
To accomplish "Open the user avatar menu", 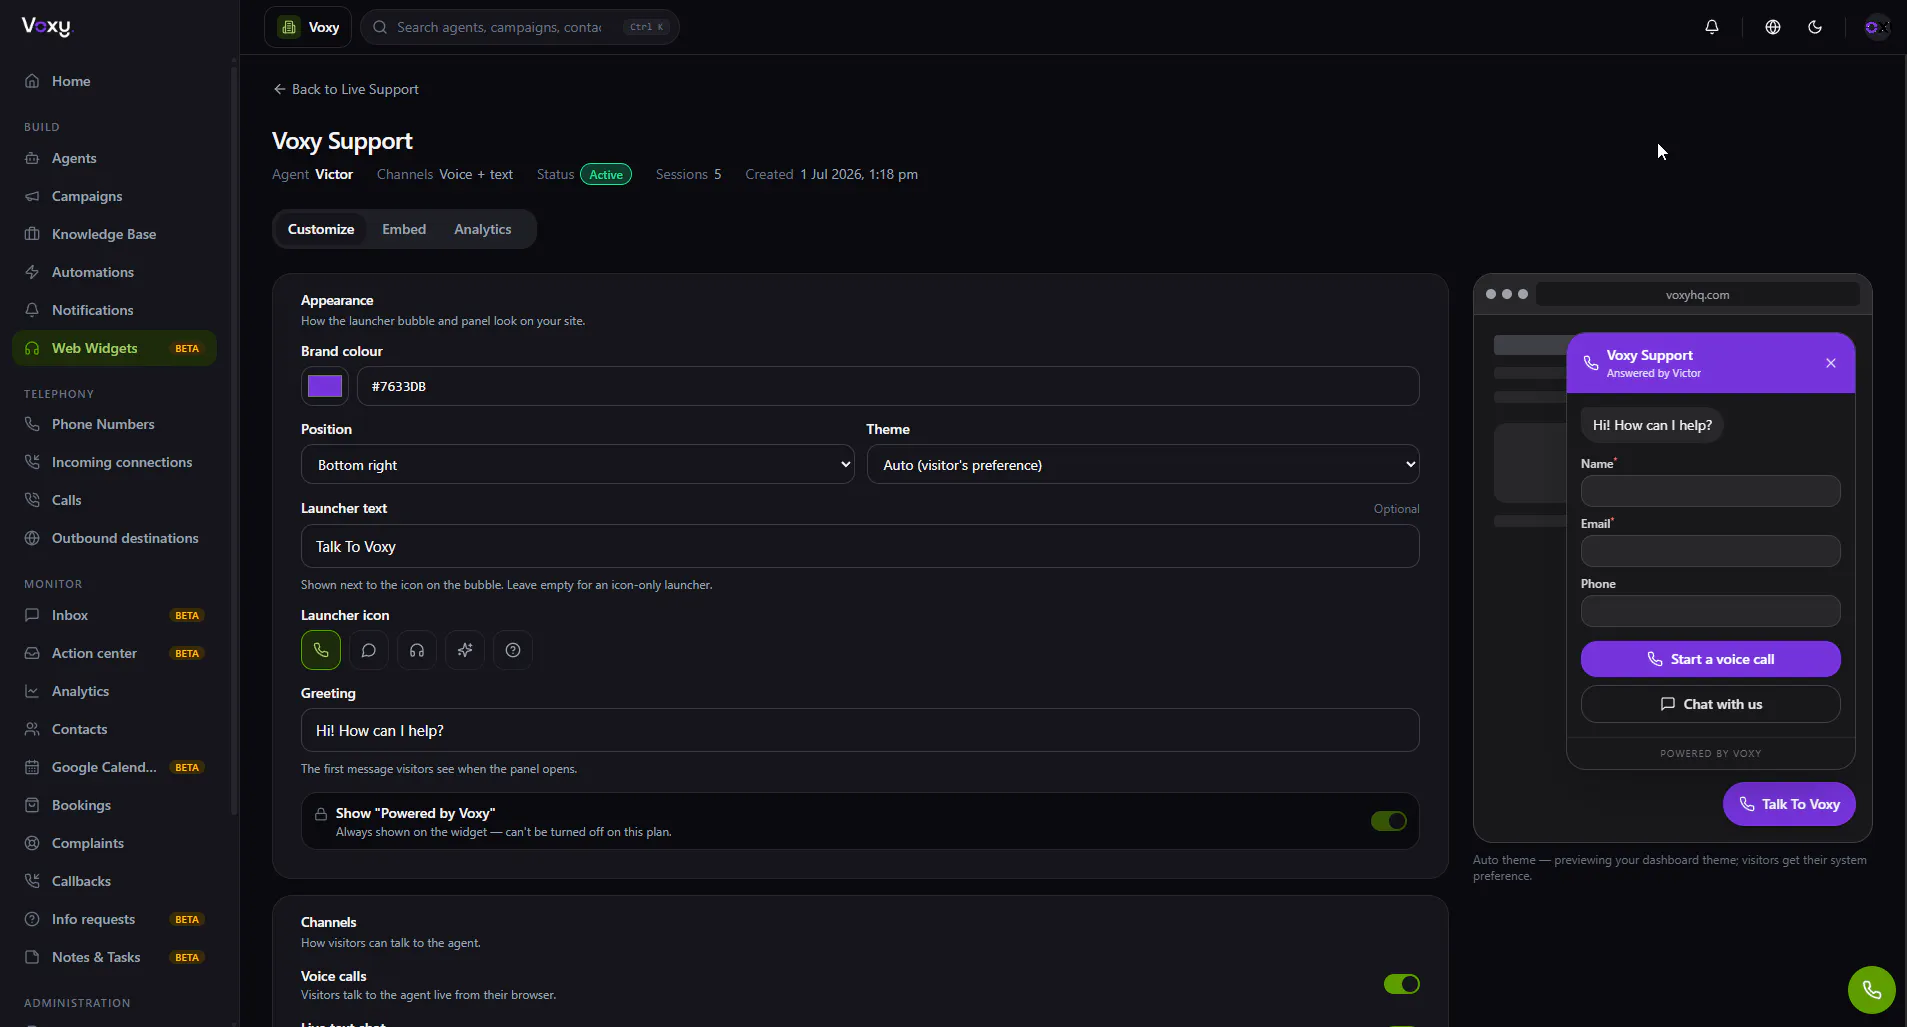I will click(x=1877, y=27).
